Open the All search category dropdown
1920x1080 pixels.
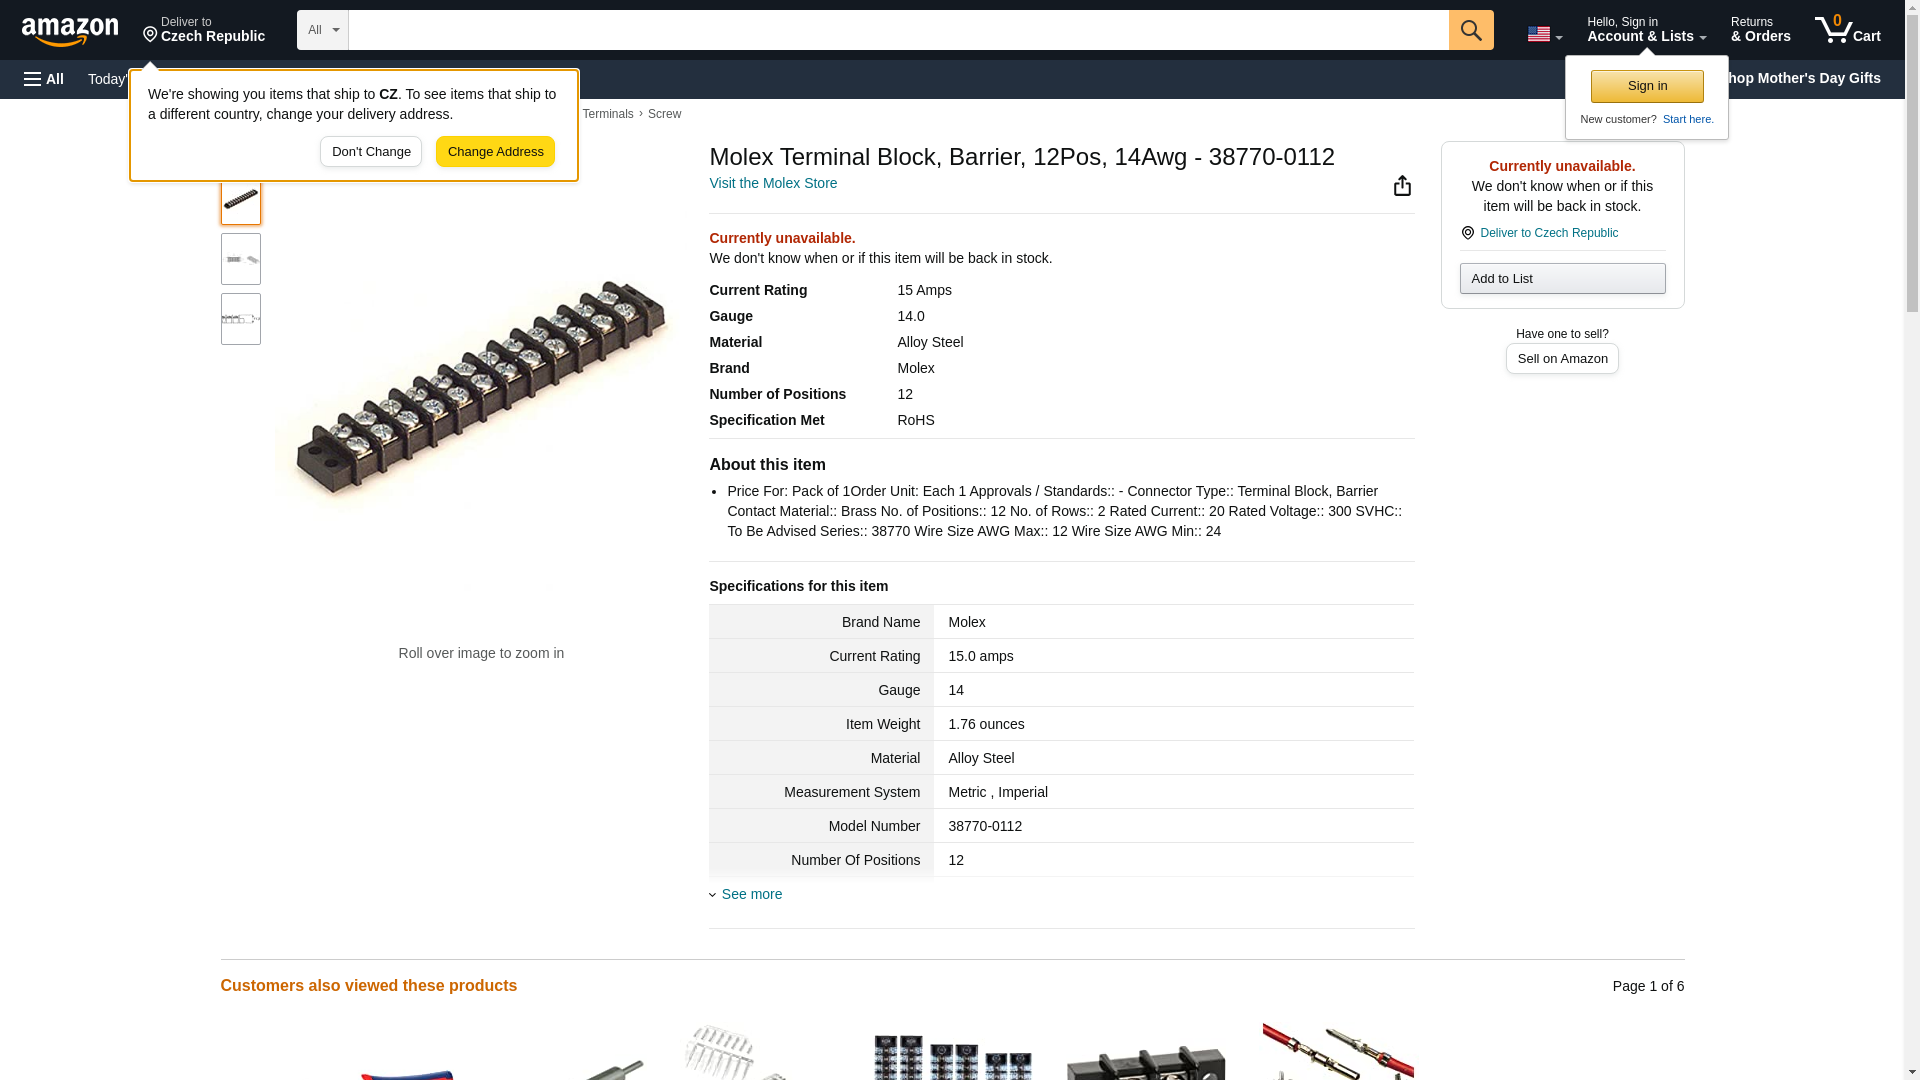(x=322, y=30)
